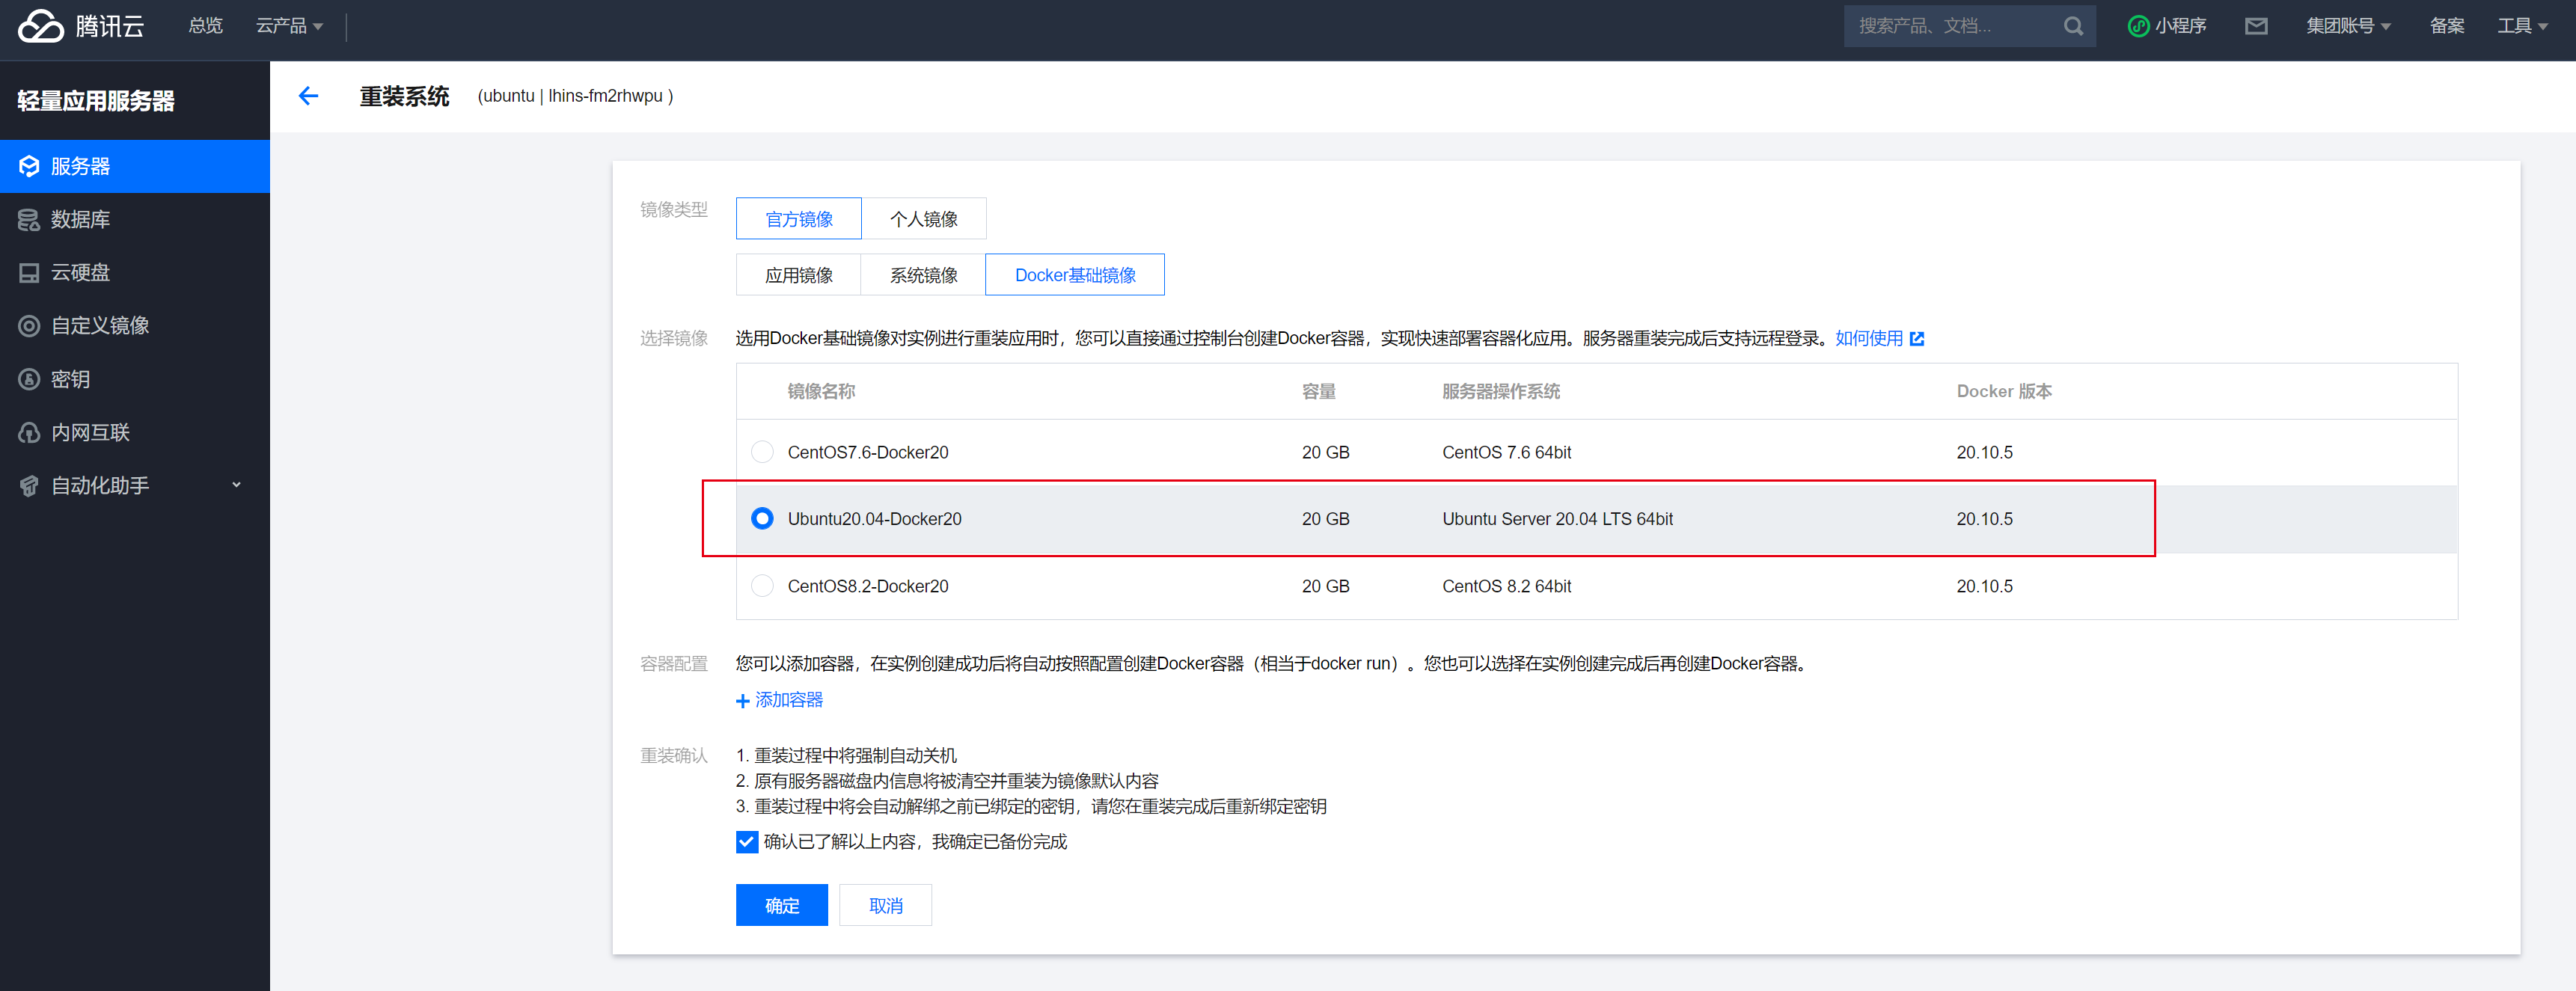Expand the 云产品 dropdown
The height and width of the screenshot is (991, 2576).
click(289, 26)
